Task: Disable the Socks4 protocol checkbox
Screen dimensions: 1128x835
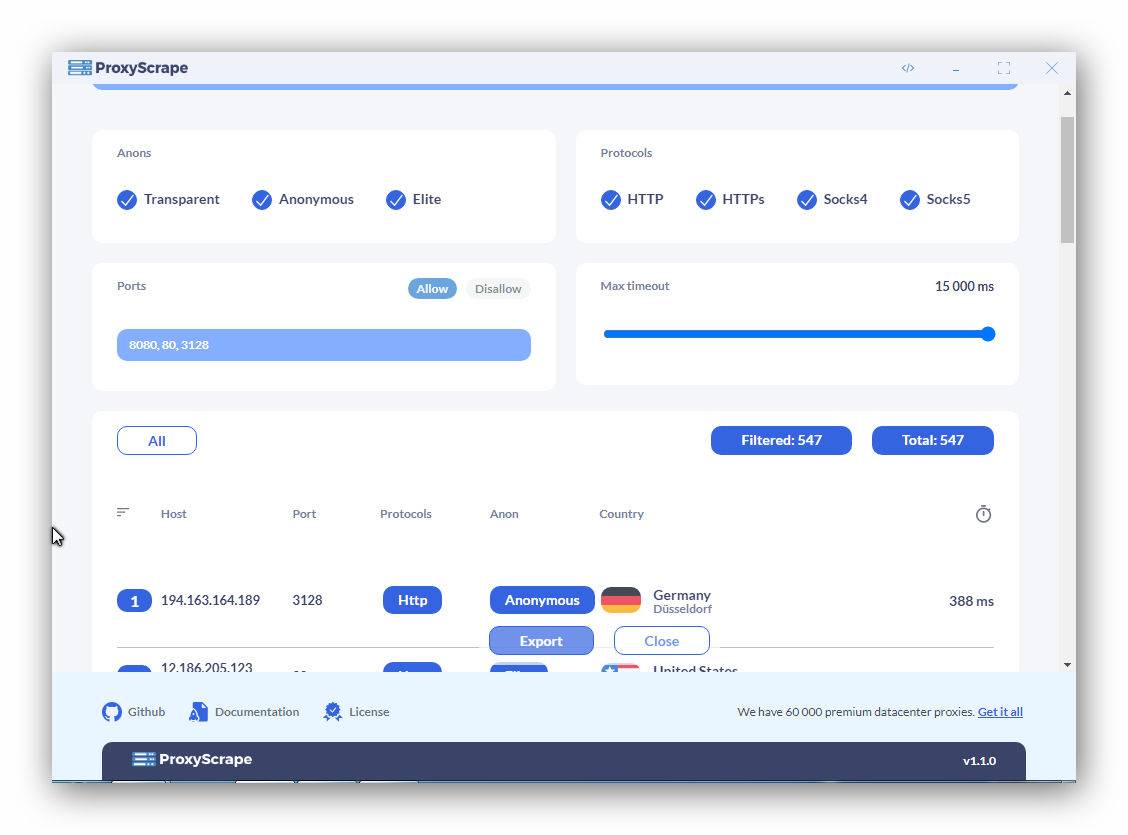Action: point(806,199)
